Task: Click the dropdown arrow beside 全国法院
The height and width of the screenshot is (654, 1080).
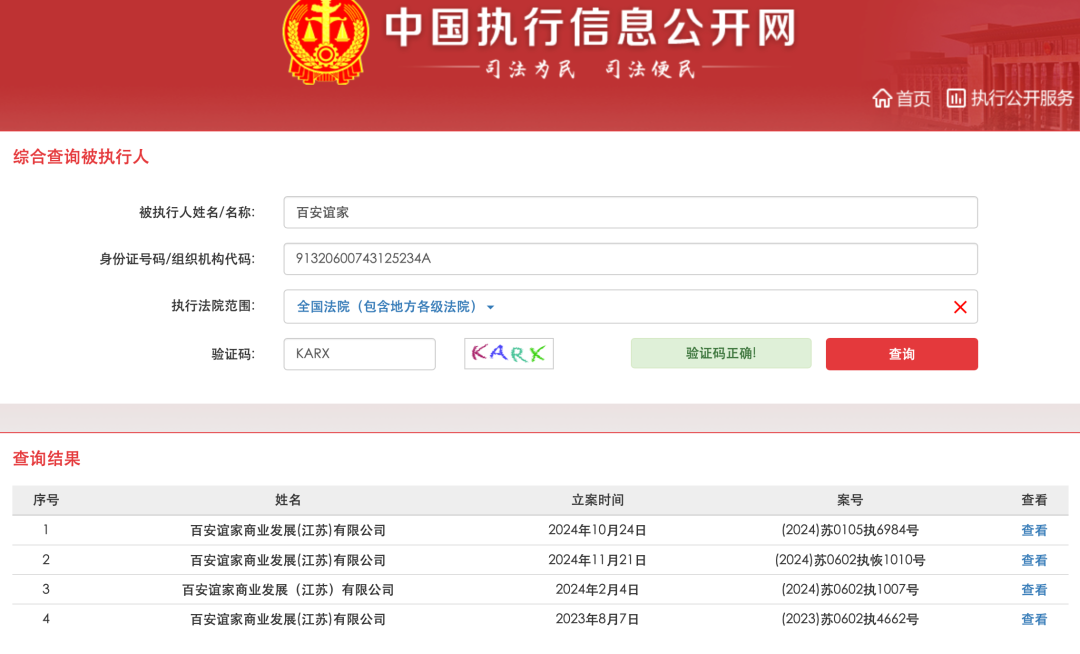Action: coord(490,307)
